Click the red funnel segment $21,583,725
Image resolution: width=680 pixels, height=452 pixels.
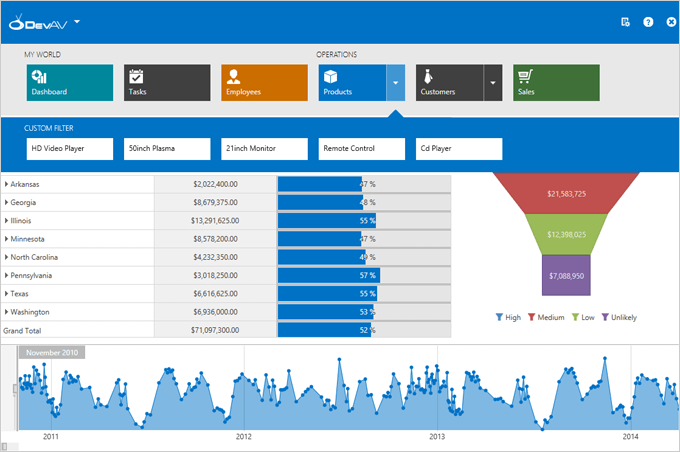click(x=566, y=193)
